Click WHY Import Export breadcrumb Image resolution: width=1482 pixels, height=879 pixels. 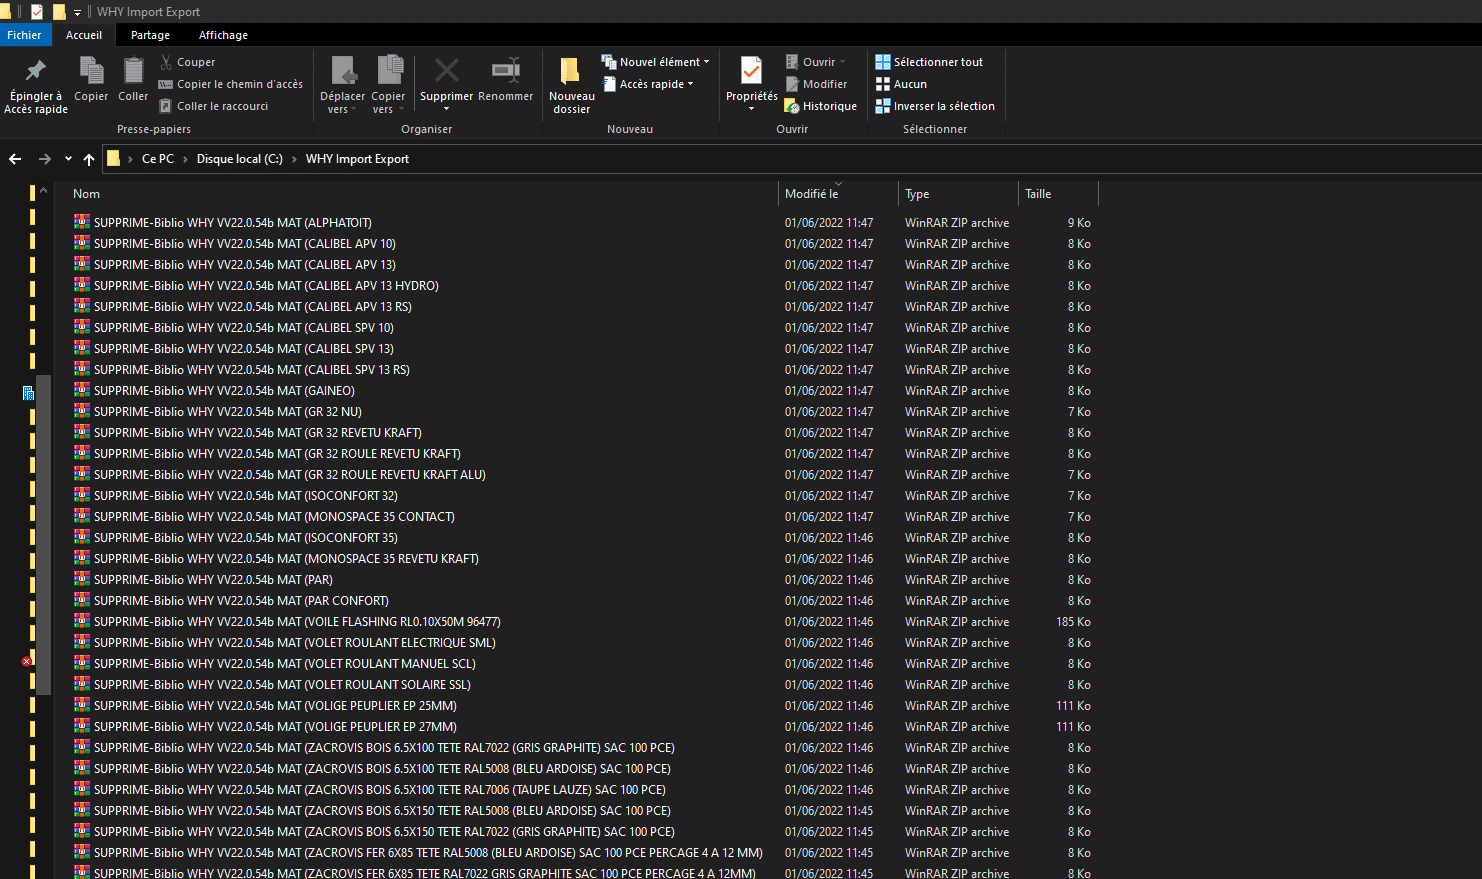[x=357, y=159]
